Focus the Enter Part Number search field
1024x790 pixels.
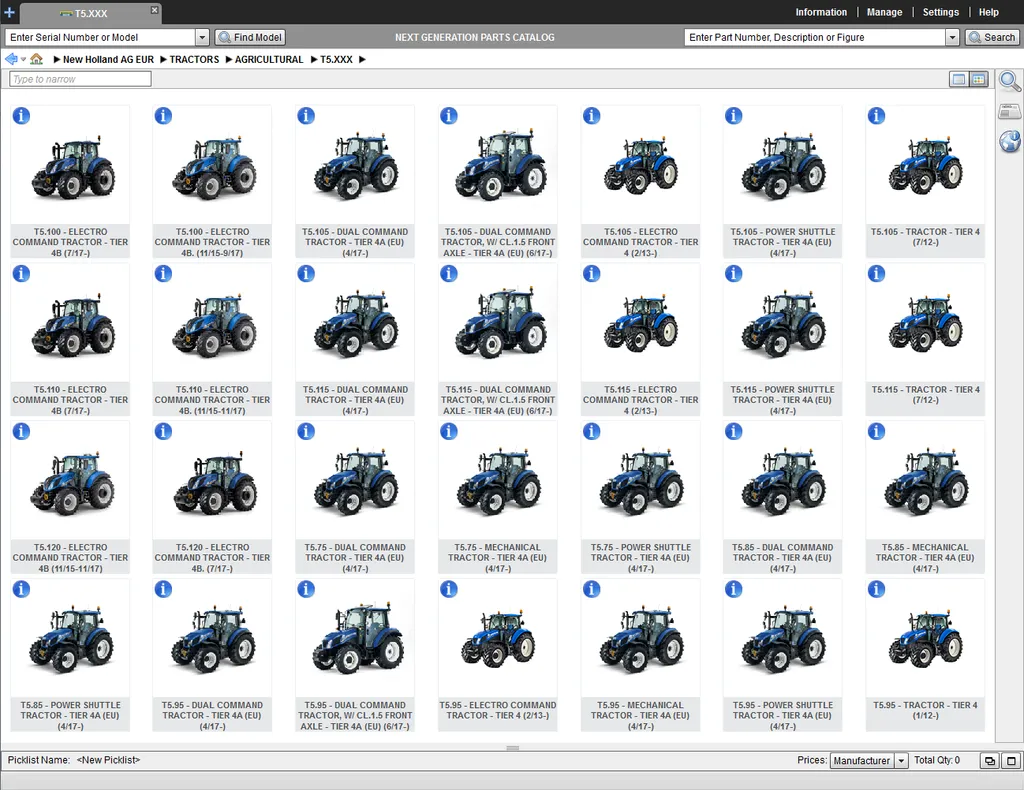pos(814,38)
